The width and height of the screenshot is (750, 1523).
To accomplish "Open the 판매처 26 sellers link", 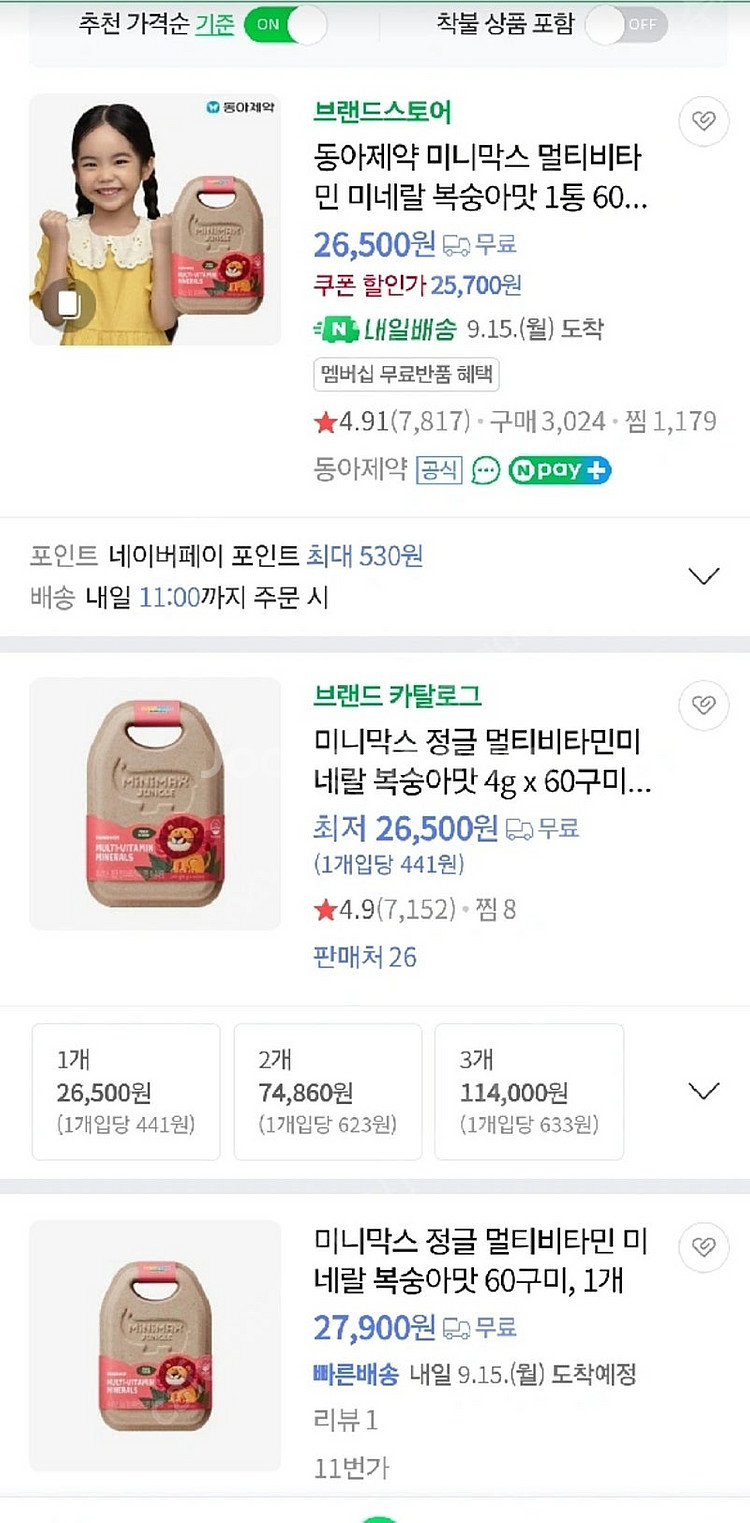I will (x=365, y=957).
